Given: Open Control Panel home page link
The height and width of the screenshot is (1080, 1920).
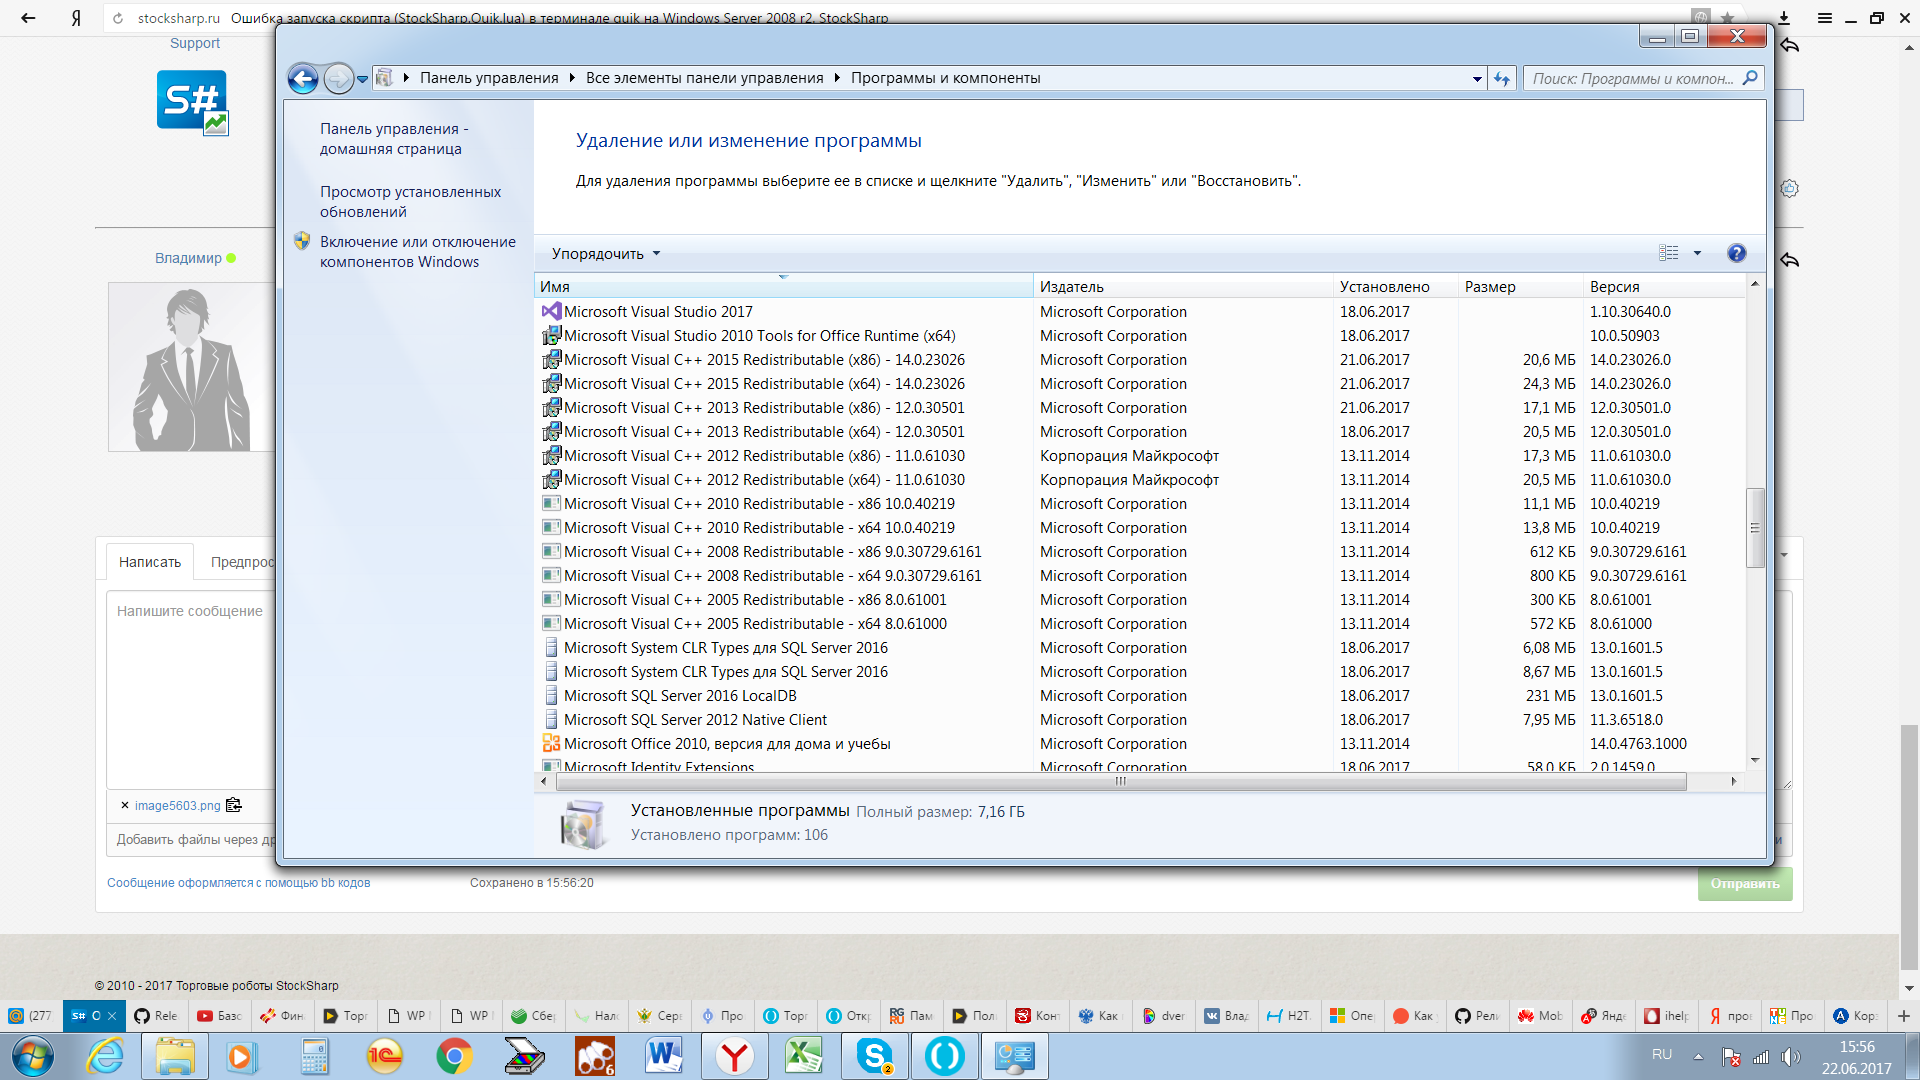Looking at the screenshot, I should click(x=394, y=139).
